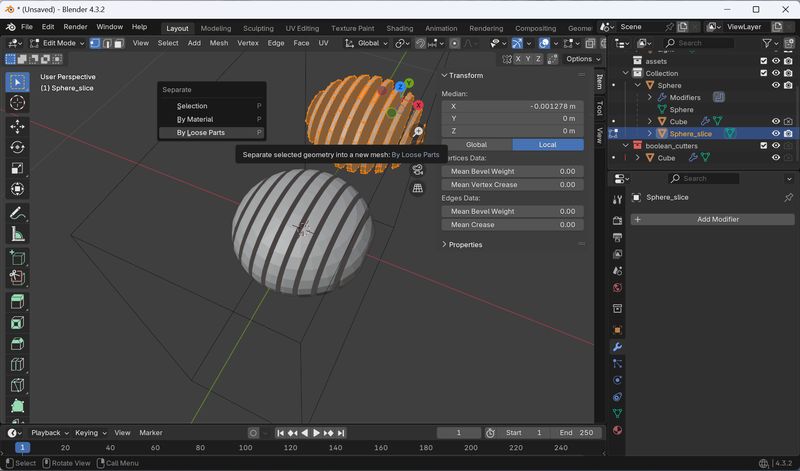Open the Render properties tab
The width and height of the screenshot is (800, 471).
click(x=617, y=220)
